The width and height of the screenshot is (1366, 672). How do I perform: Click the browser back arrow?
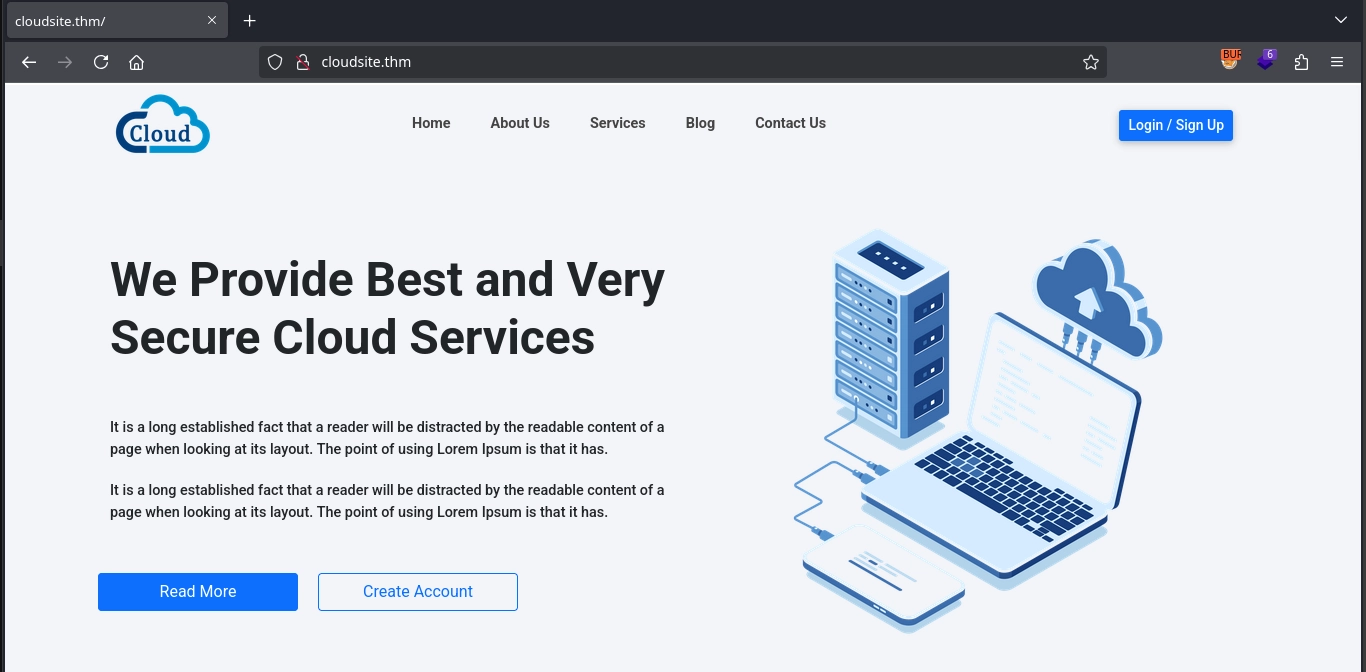coord(29,62)
